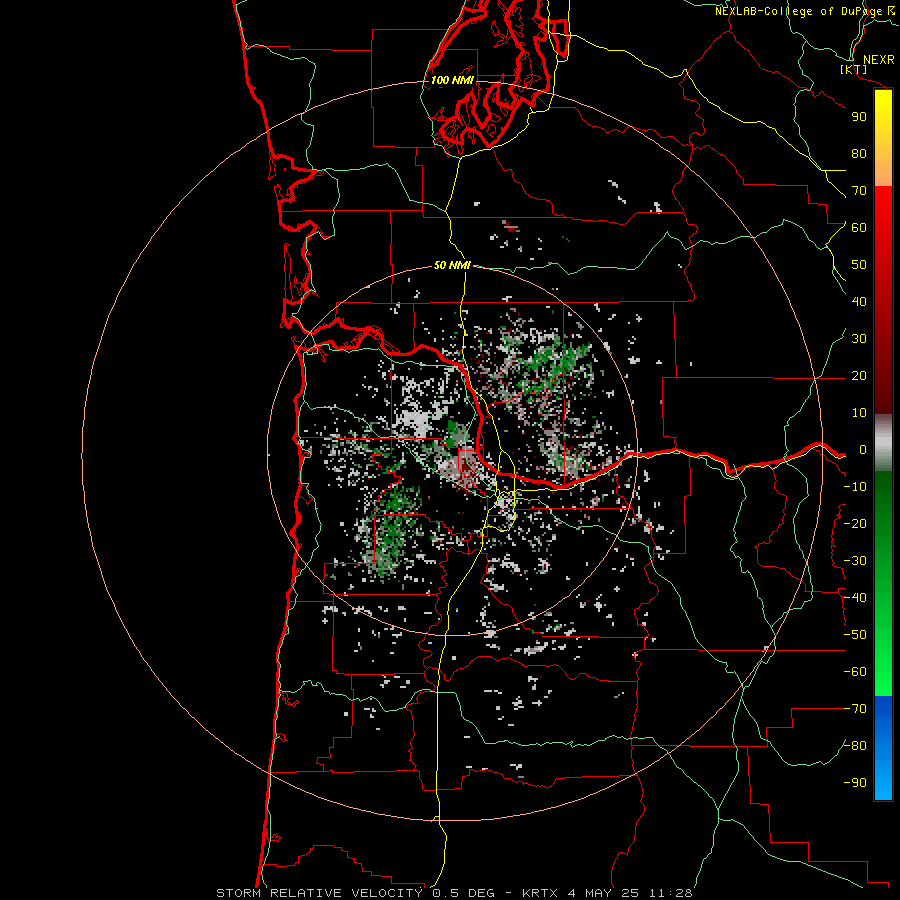The height and width of the screenshot is (900, 900).
Task: Click the "[KT]" units label
Action: click(x=854, y=69)
